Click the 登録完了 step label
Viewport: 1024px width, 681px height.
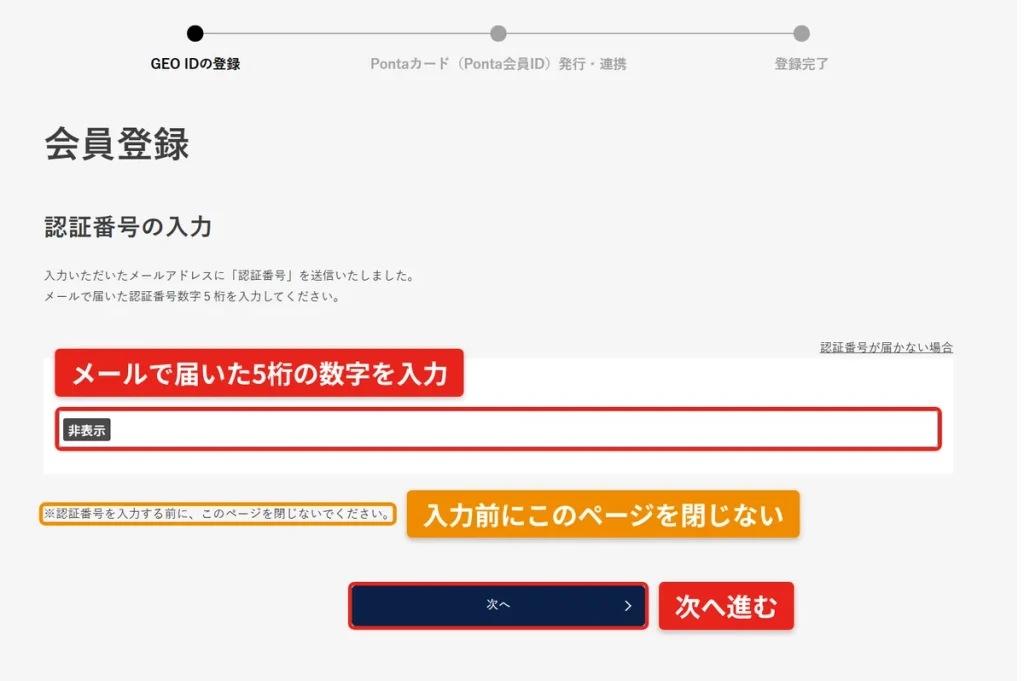(x=801, y=64)
